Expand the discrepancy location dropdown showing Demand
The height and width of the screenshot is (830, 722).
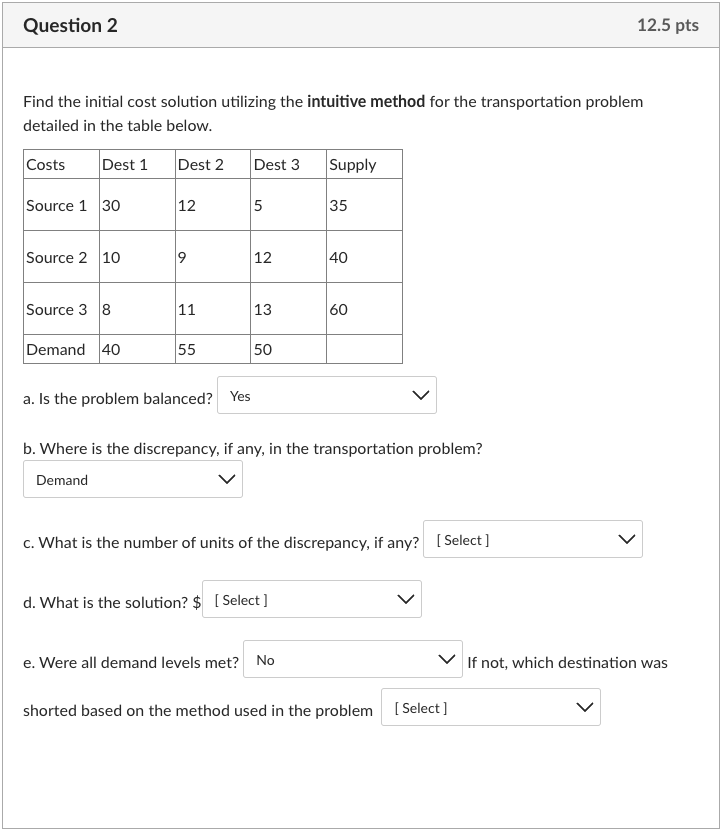(133, 479)
